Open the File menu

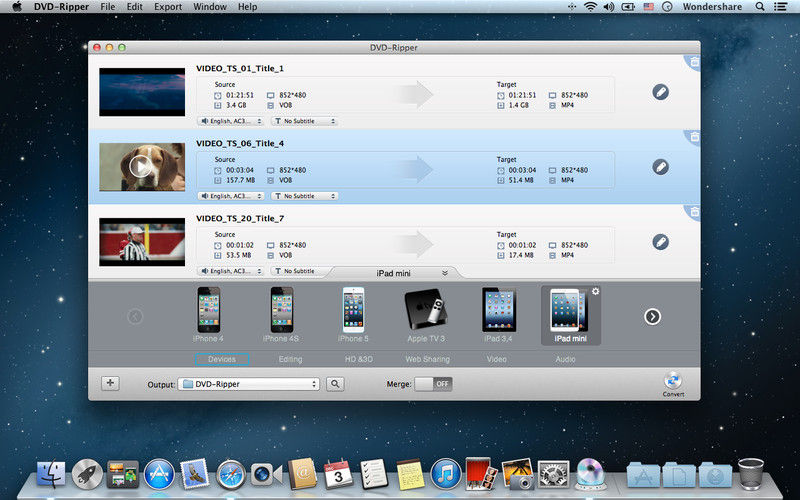(108, 7)
